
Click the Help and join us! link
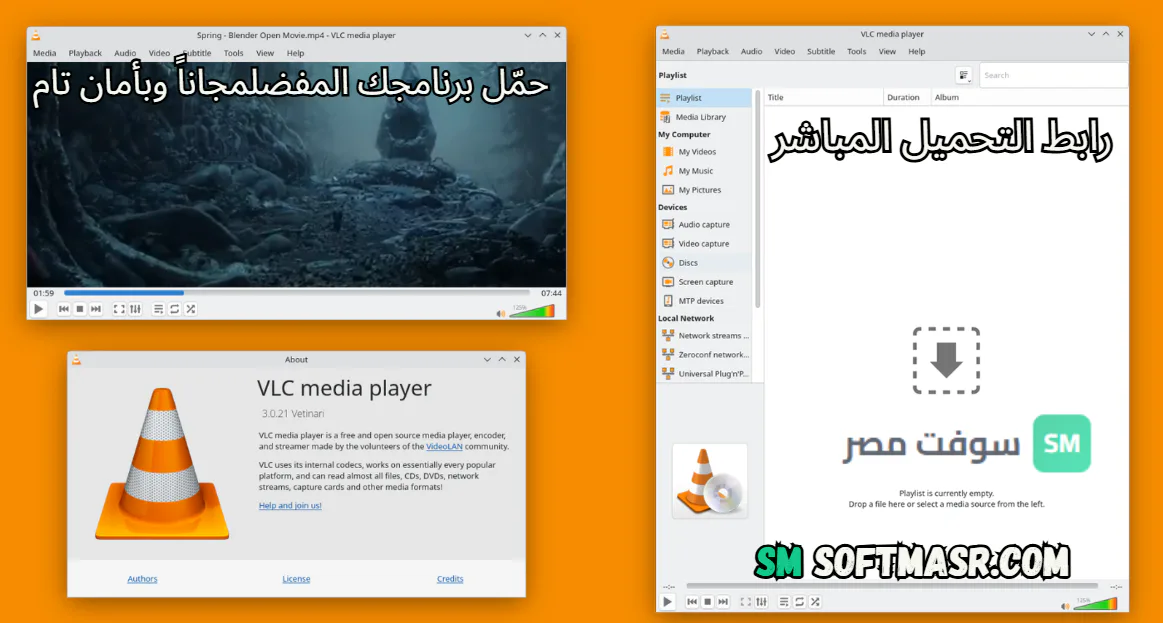290,505
